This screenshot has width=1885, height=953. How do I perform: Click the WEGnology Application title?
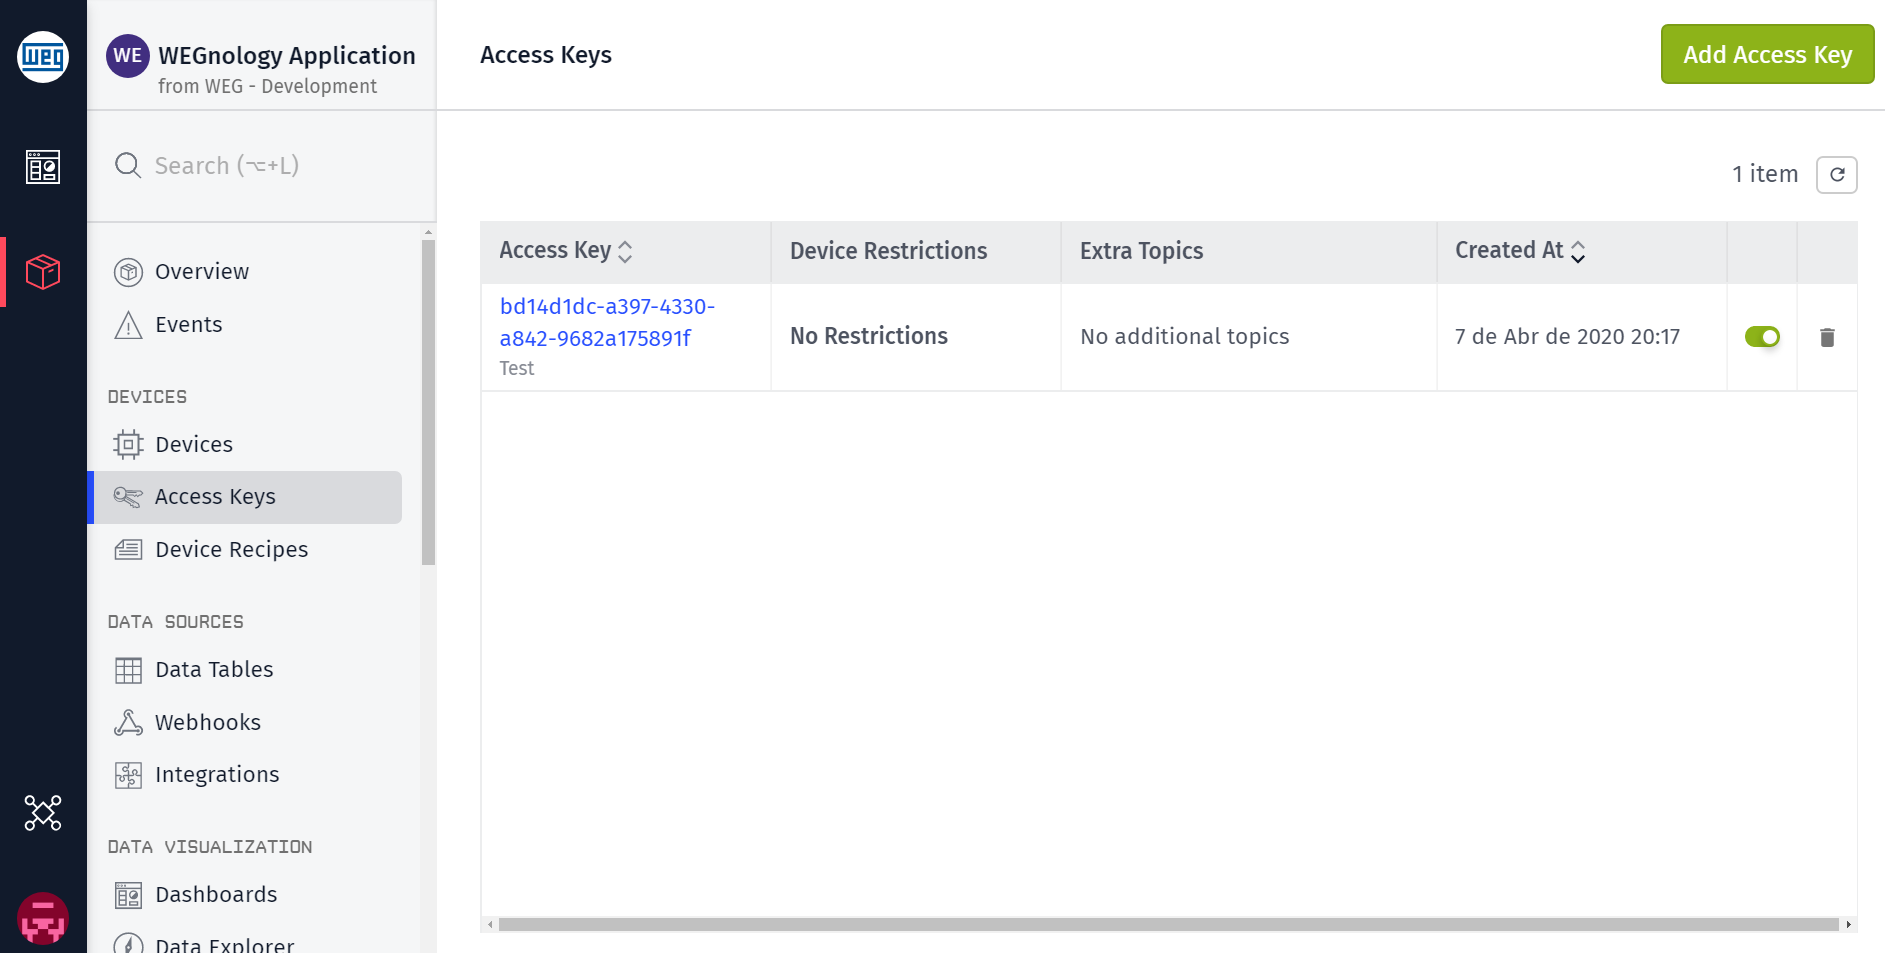click(x=287, y=56)
